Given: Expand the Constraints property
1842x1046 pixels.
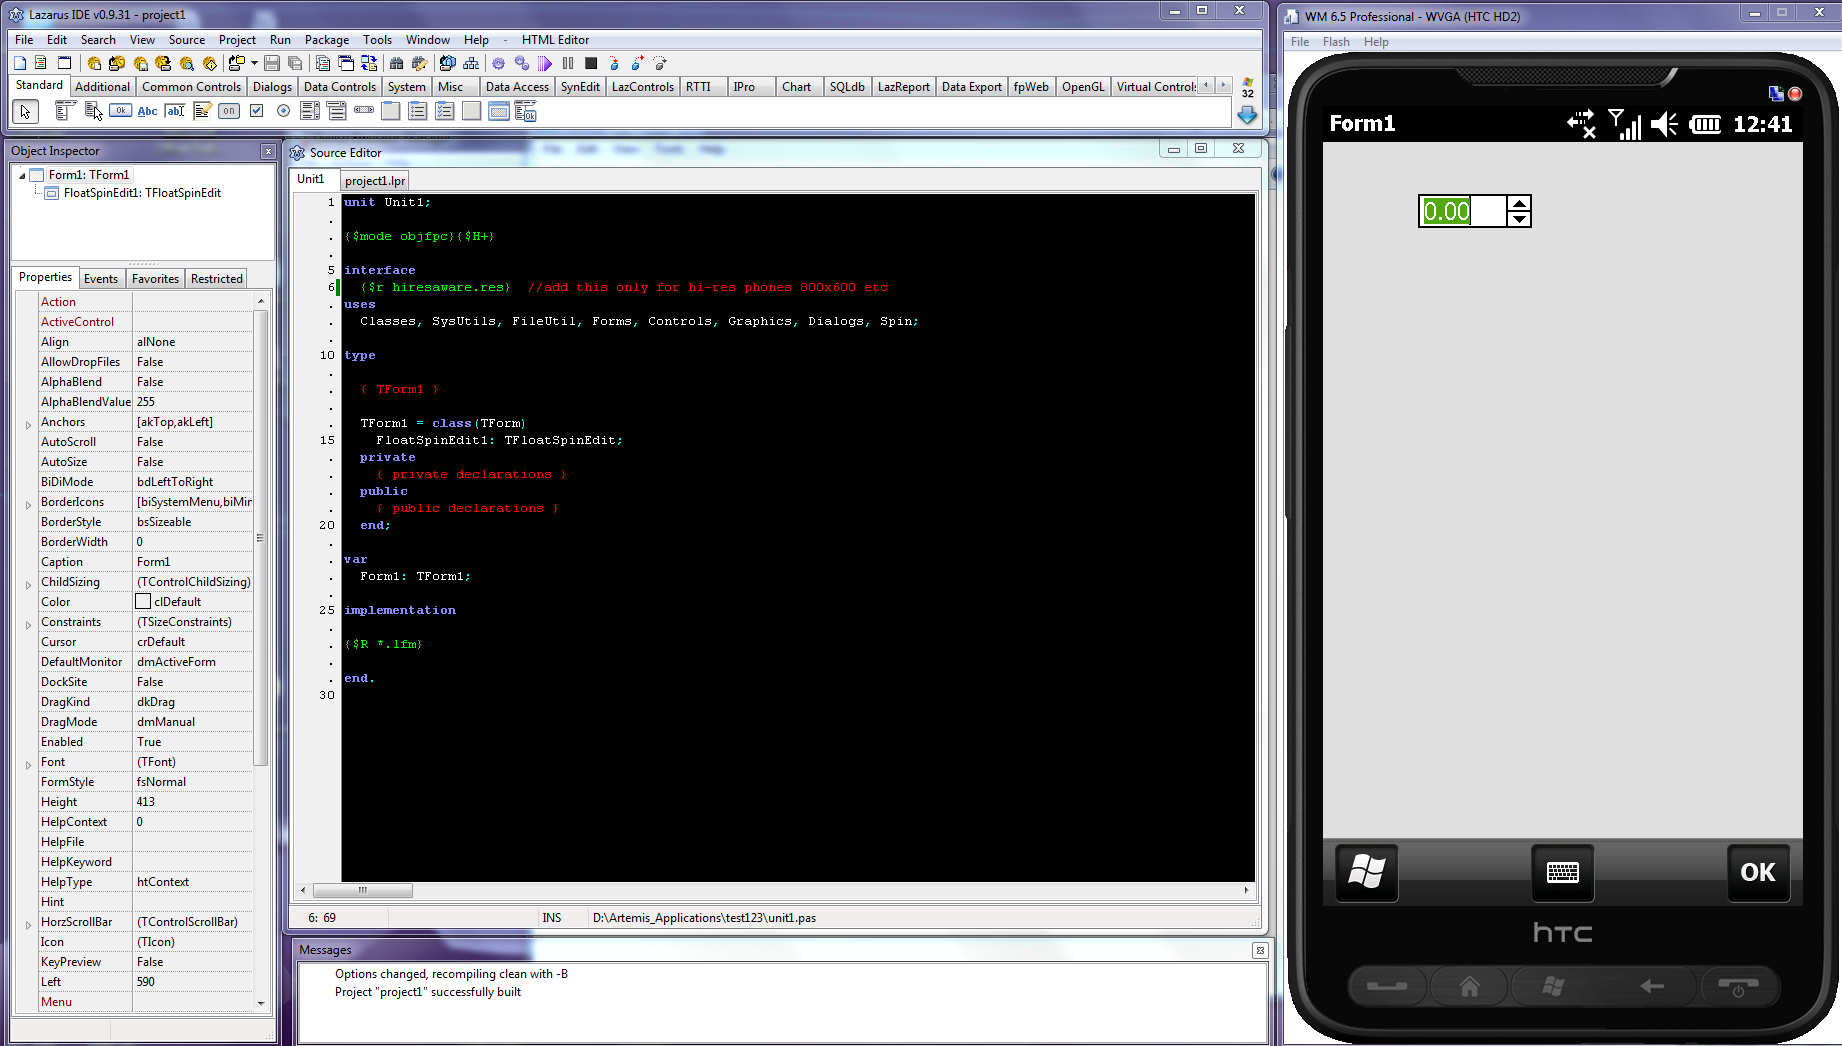Looking at the screenshot, I should pyautogui.click(x=28, y=624).
